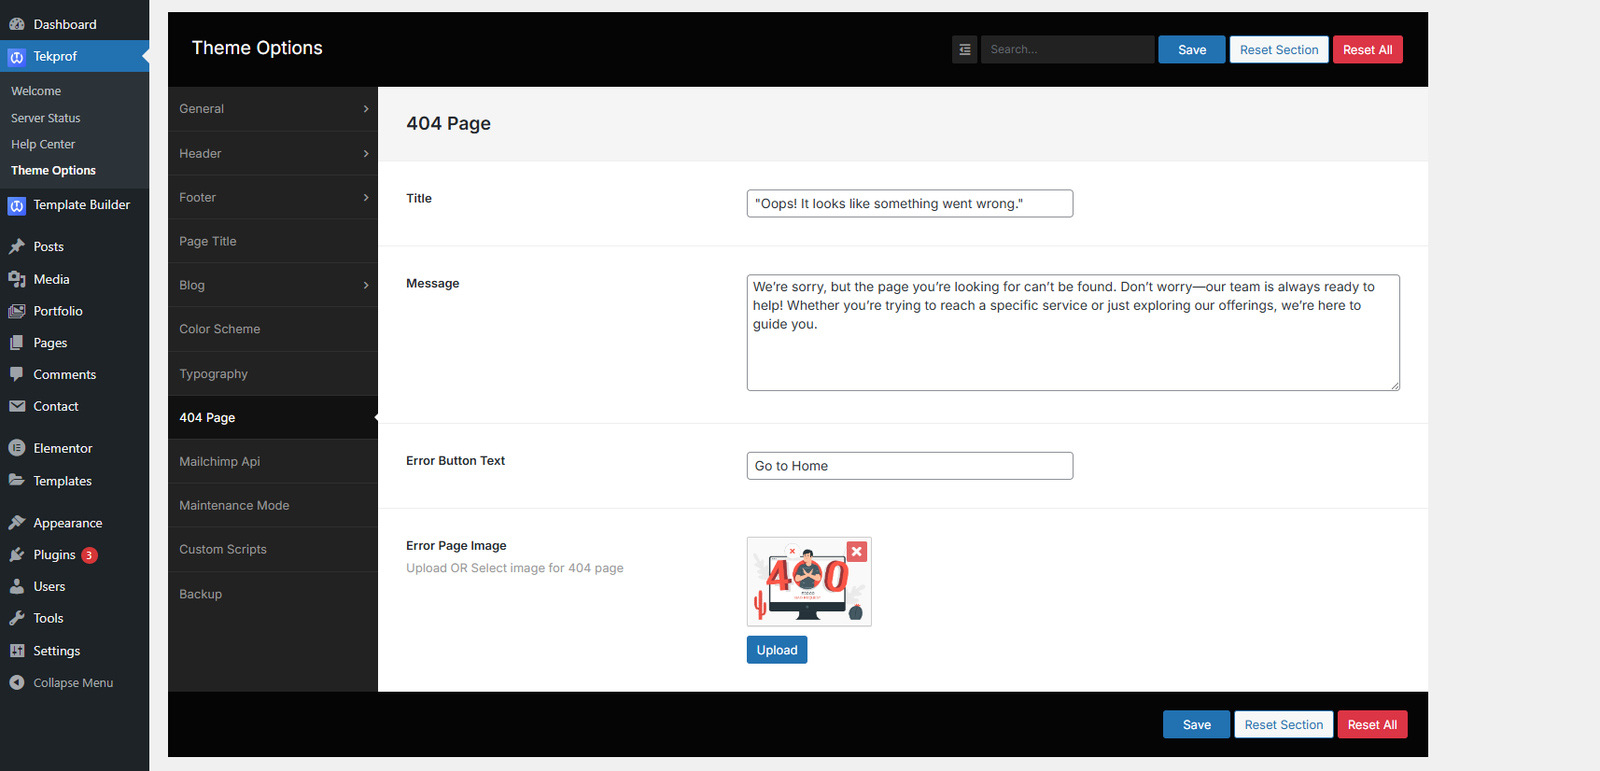Click the Dashboard gauge icon
The width and height of the screenshot is (1600, 771).
click(x=17, y=24)
